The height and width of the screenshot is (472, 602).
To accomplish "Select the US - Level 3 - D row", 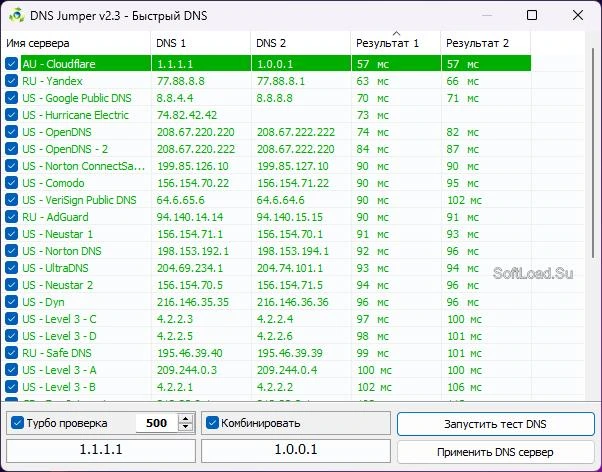I will click(x=268, y=336).
